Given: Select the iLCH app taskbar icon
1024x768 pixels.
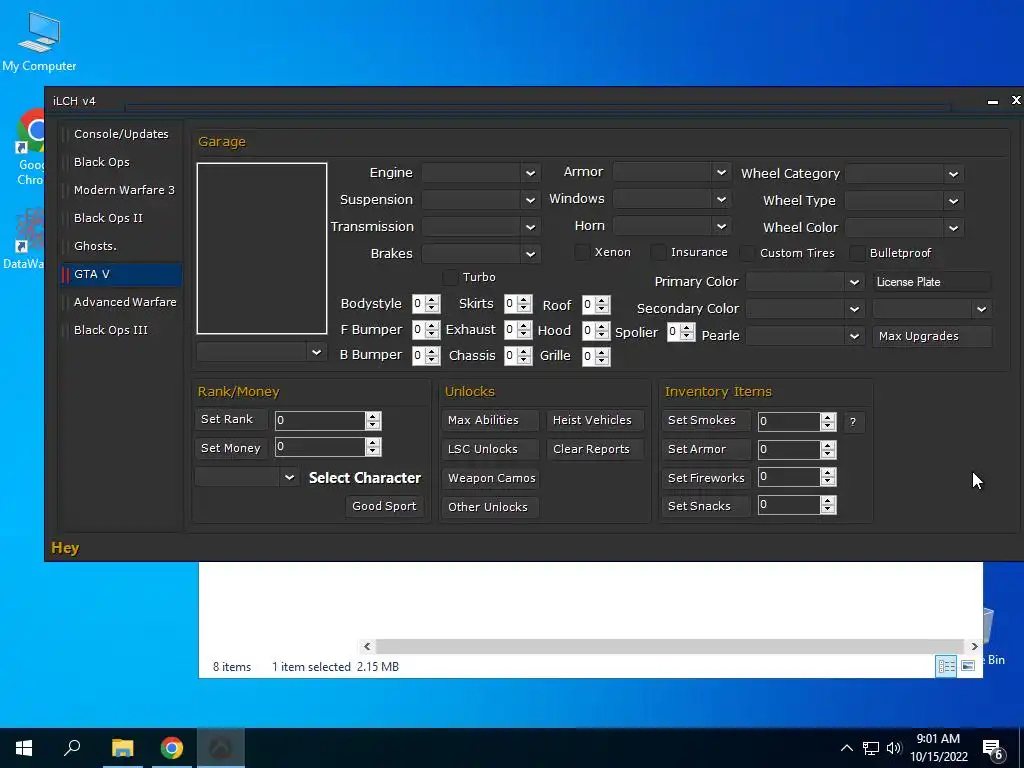Looking at the screenshot, I should coord(220,748).
